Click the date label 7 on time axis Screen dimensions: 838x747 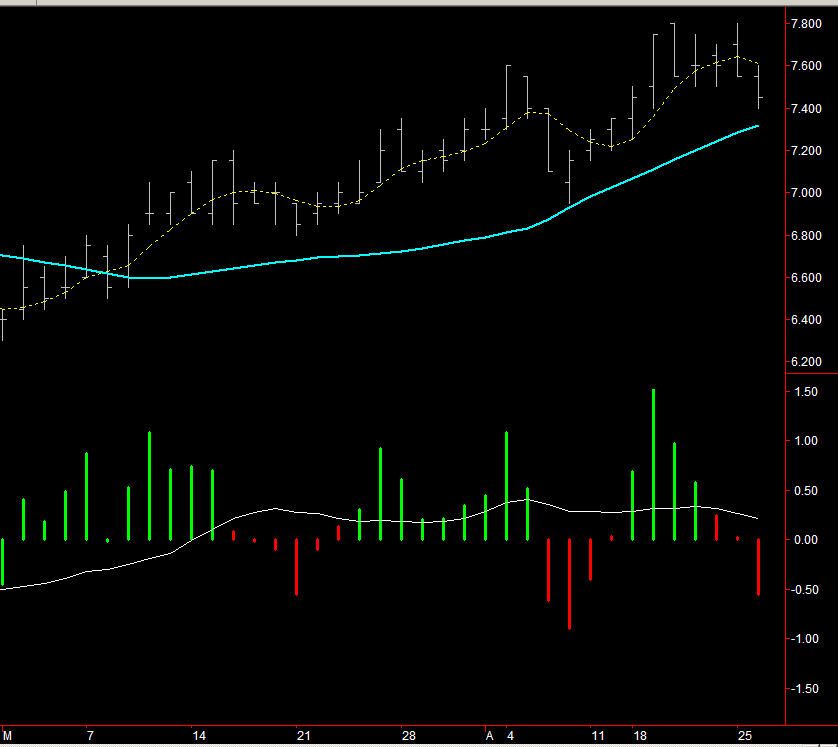pyautogui.click(x=90, y=736)
